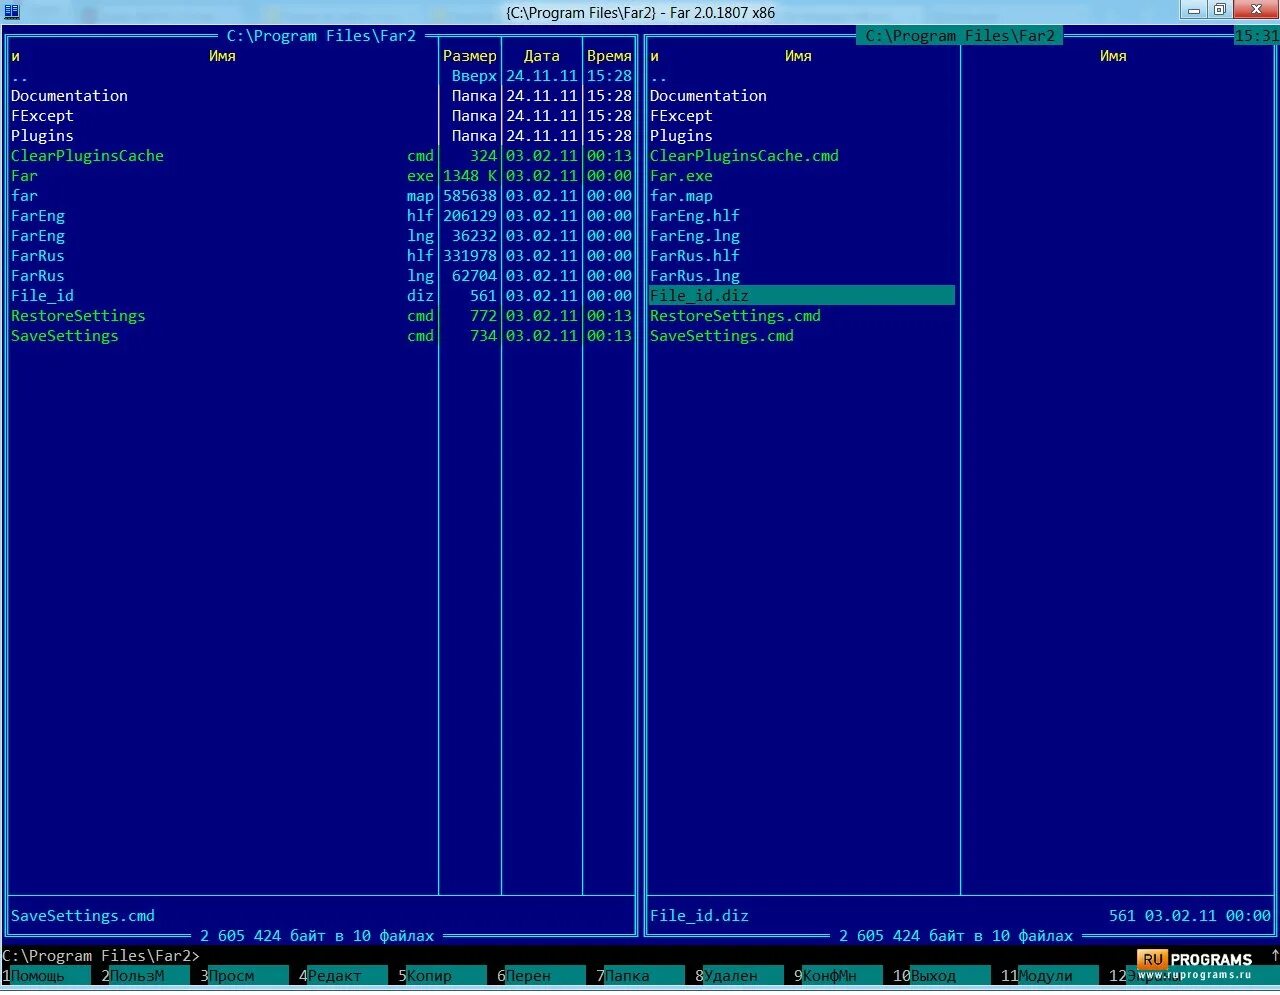The height and width of the screenshot is (995, 1280).
Task: Click the Время column header
Action: [609, 56]
